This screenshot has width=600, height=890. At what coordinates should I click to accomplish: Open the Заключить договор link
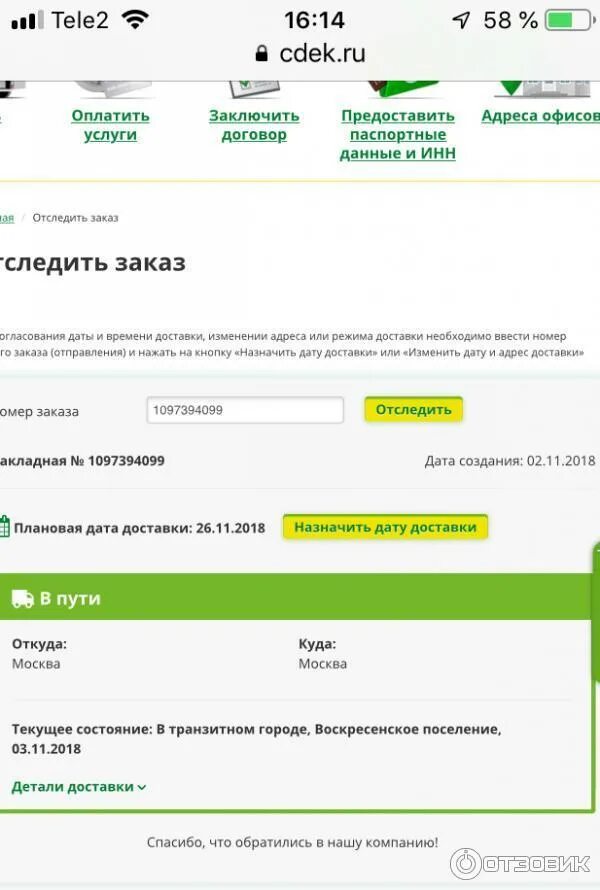(254, 125)
